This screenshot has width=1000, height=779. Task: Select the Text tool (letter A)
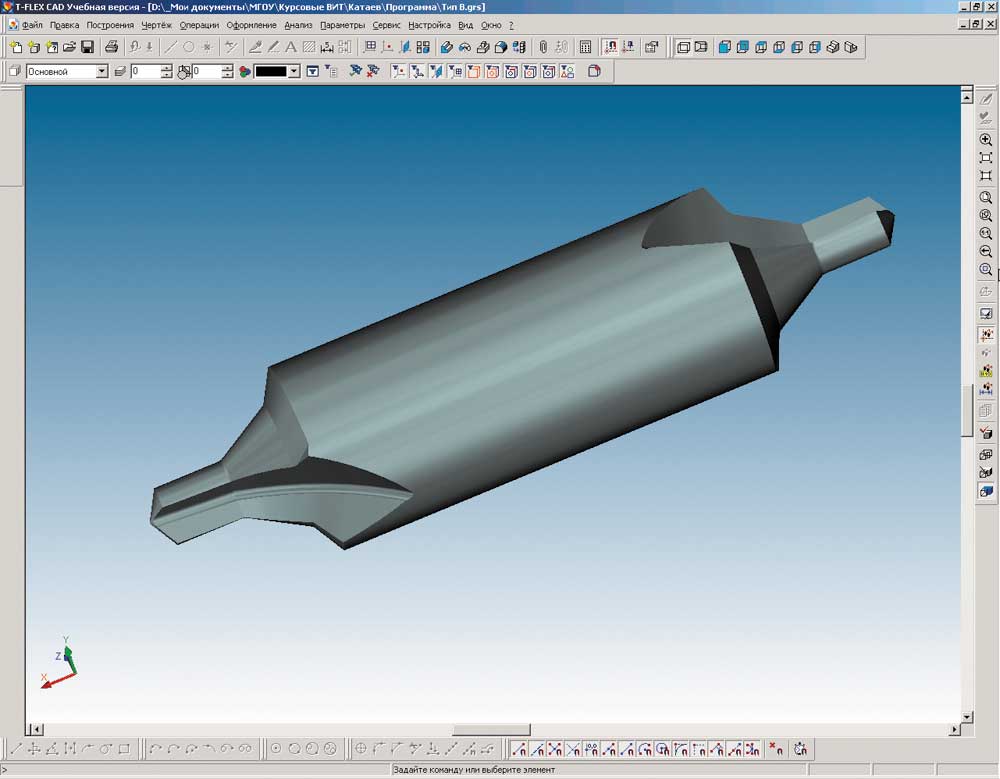(291, 47)
